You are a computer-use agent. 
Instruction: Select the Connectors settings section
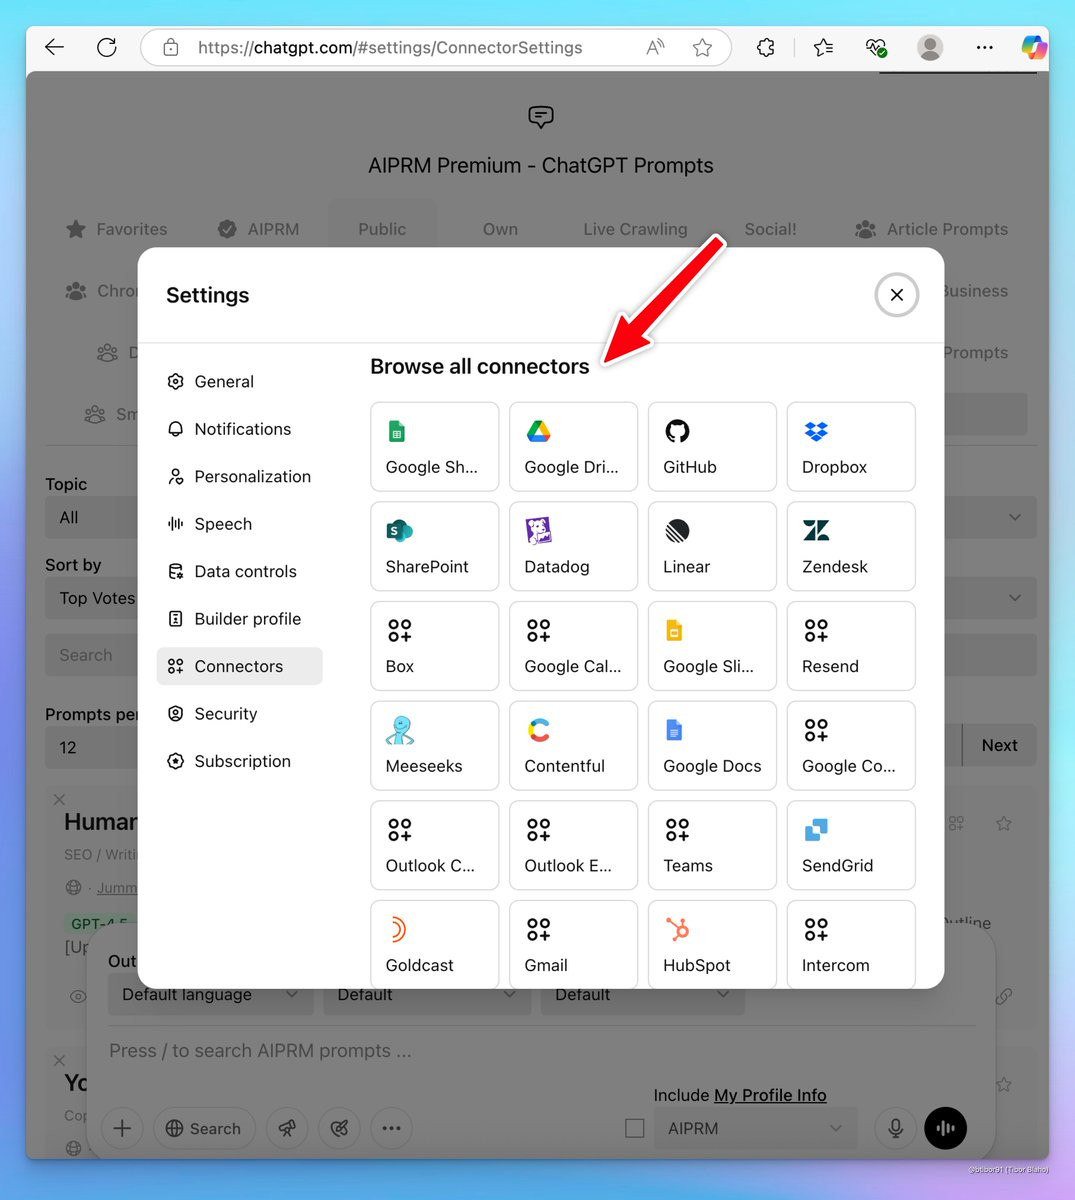tap(239, 666)
